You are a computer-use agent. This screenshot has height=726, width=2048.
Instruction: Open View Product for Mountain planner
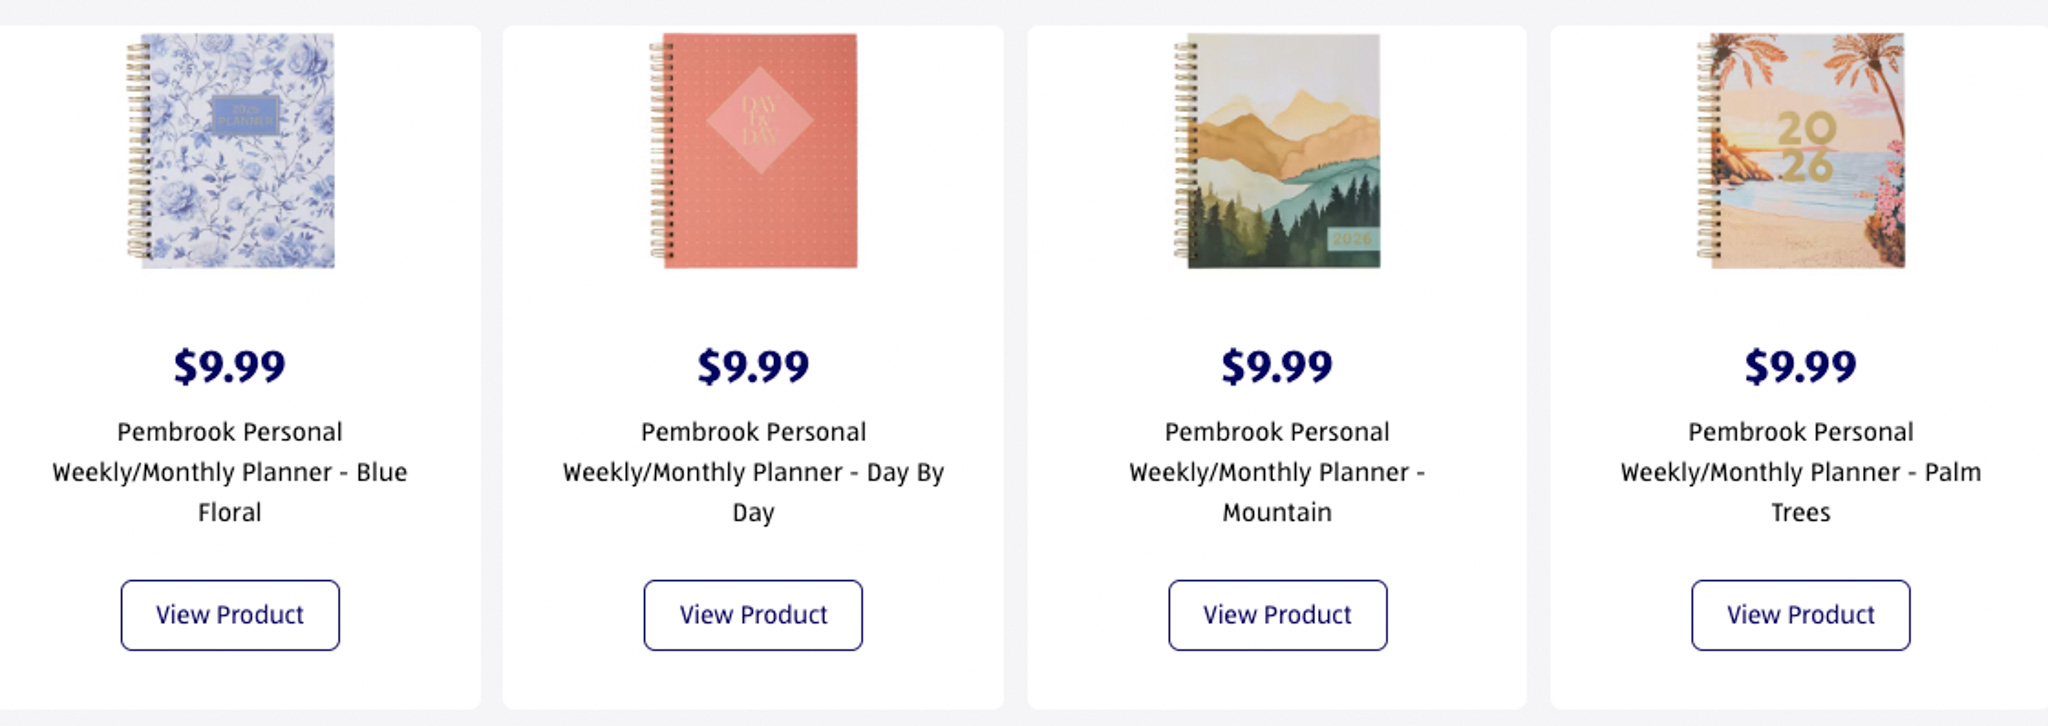[x=1277, y=615]
